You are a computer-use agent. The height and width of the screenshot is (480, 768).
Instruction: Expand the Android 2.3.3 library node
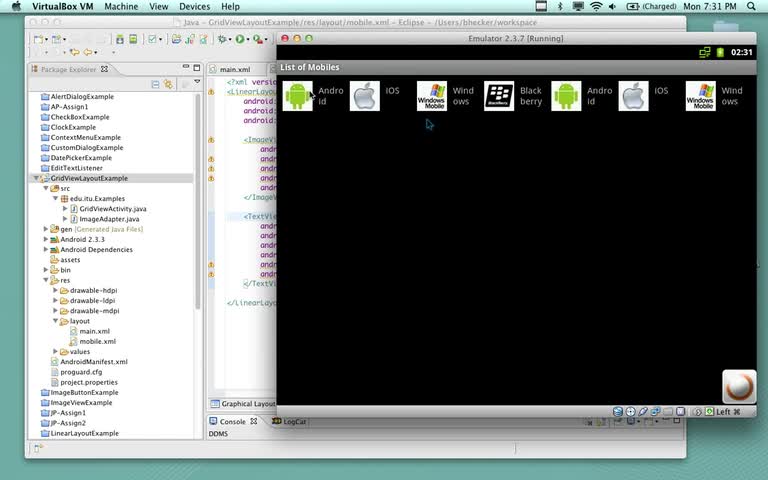(46, 239)
